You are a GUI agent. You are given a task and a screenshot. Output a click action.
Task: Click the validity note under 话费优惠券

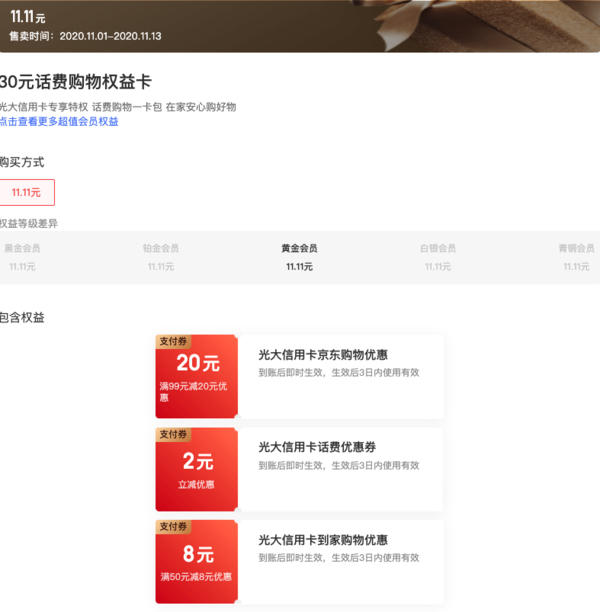339,465
